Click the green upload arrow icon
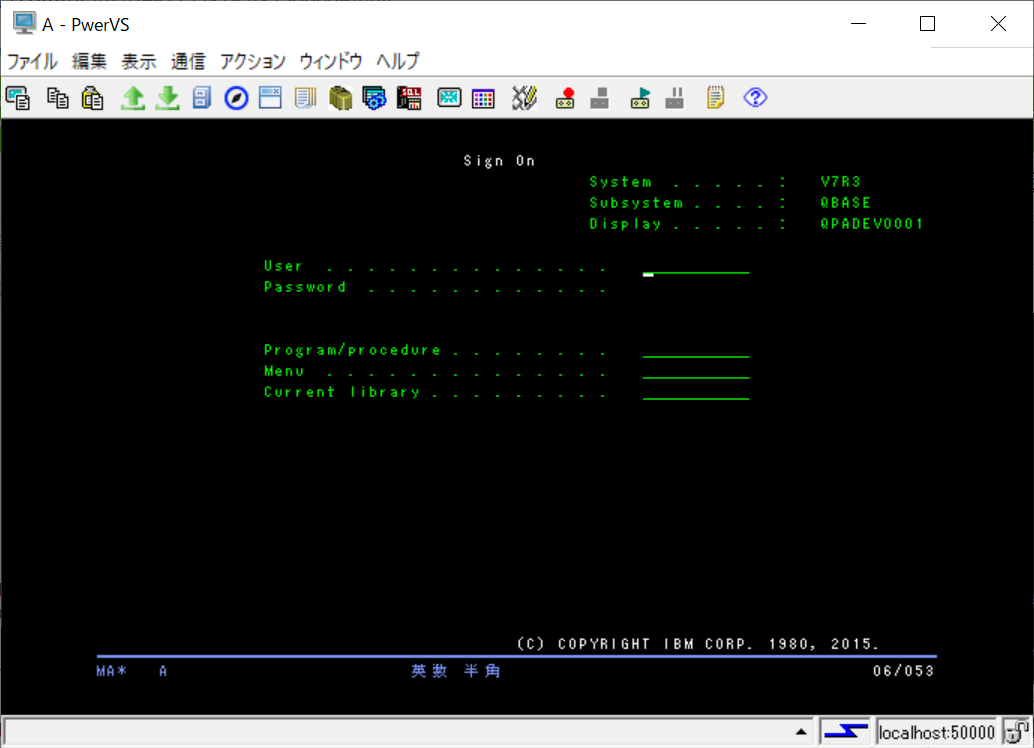This screenshot has width=1034, height=748. [133, 98]
